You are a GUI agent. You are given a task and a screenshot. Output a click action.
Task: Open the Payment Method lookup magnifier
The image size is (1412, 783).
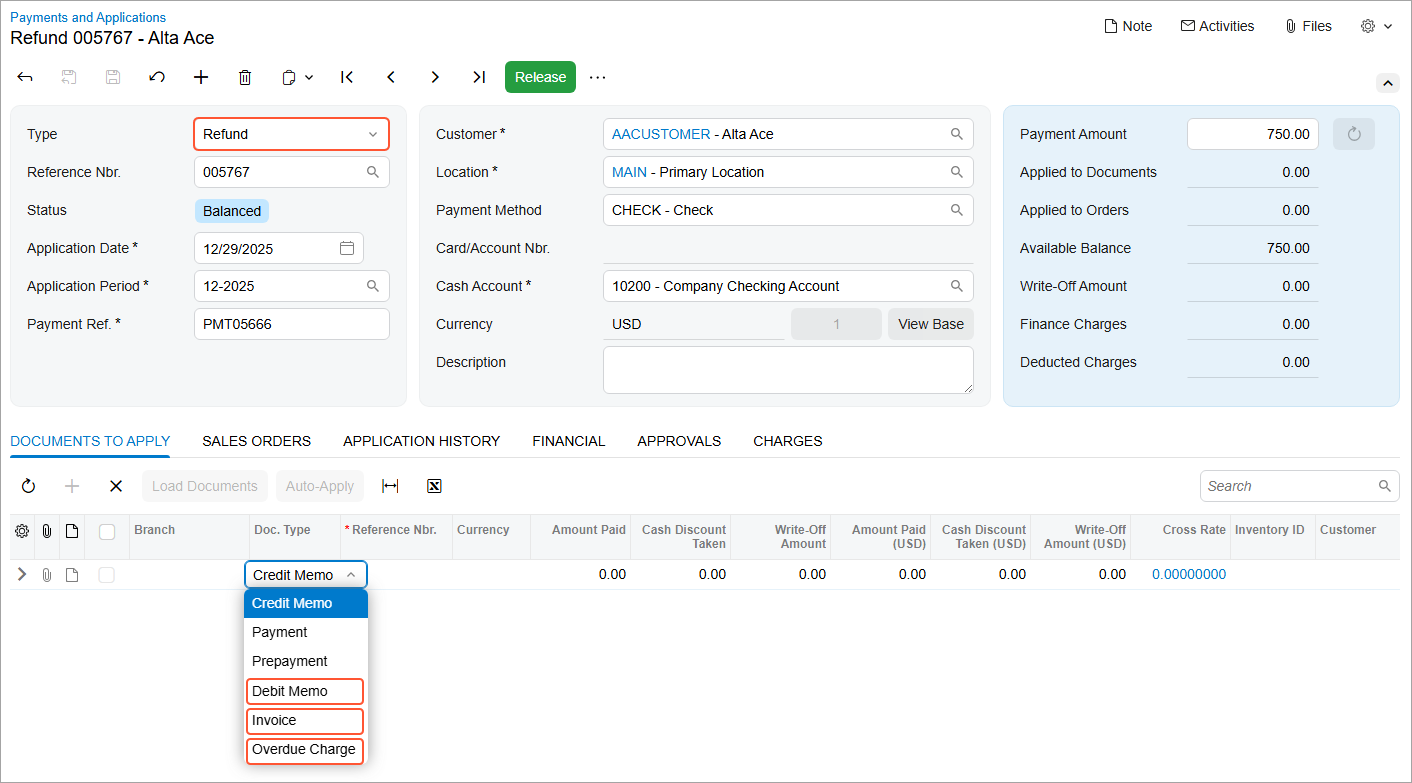[x=957, y=210]
